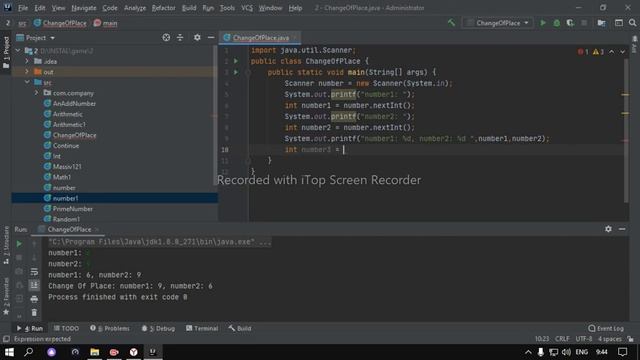The width and height of the screenshot is (640, 360).
Task: Run with coverage icon in toolbar
Action: point(570,23)
